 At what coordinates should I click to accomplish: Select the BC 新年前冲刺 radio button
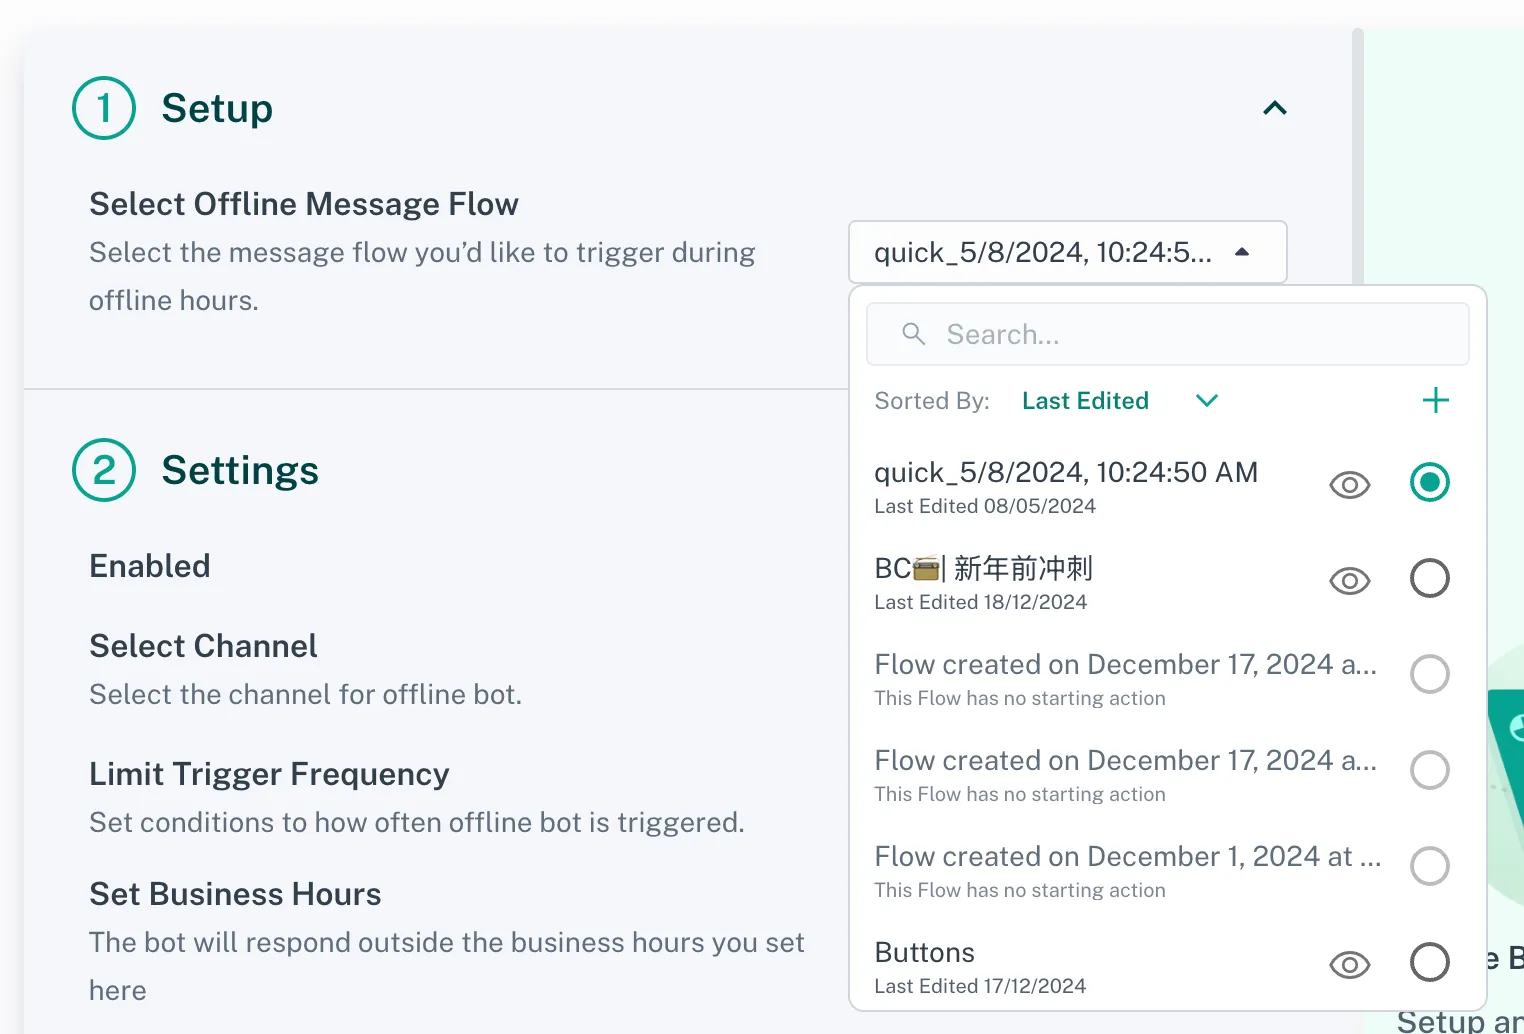(x=1429, y=578)
